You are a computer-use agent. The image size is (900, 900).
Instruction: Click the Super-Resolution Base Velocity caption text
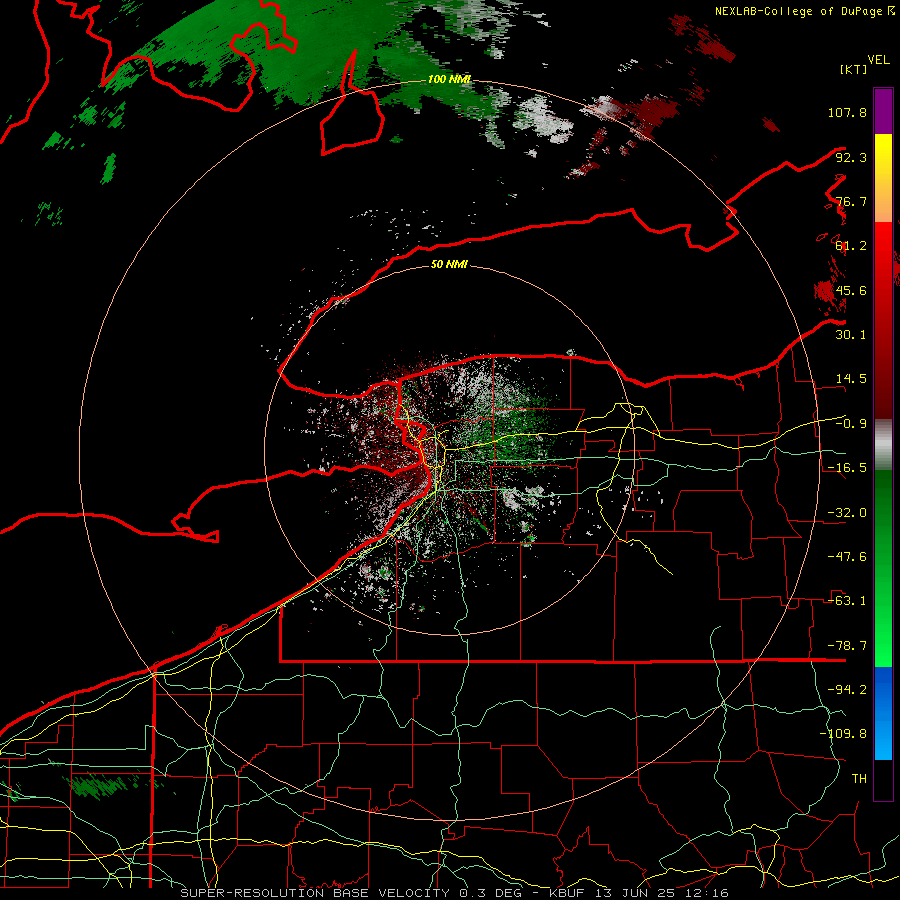(x=315, y=893)
